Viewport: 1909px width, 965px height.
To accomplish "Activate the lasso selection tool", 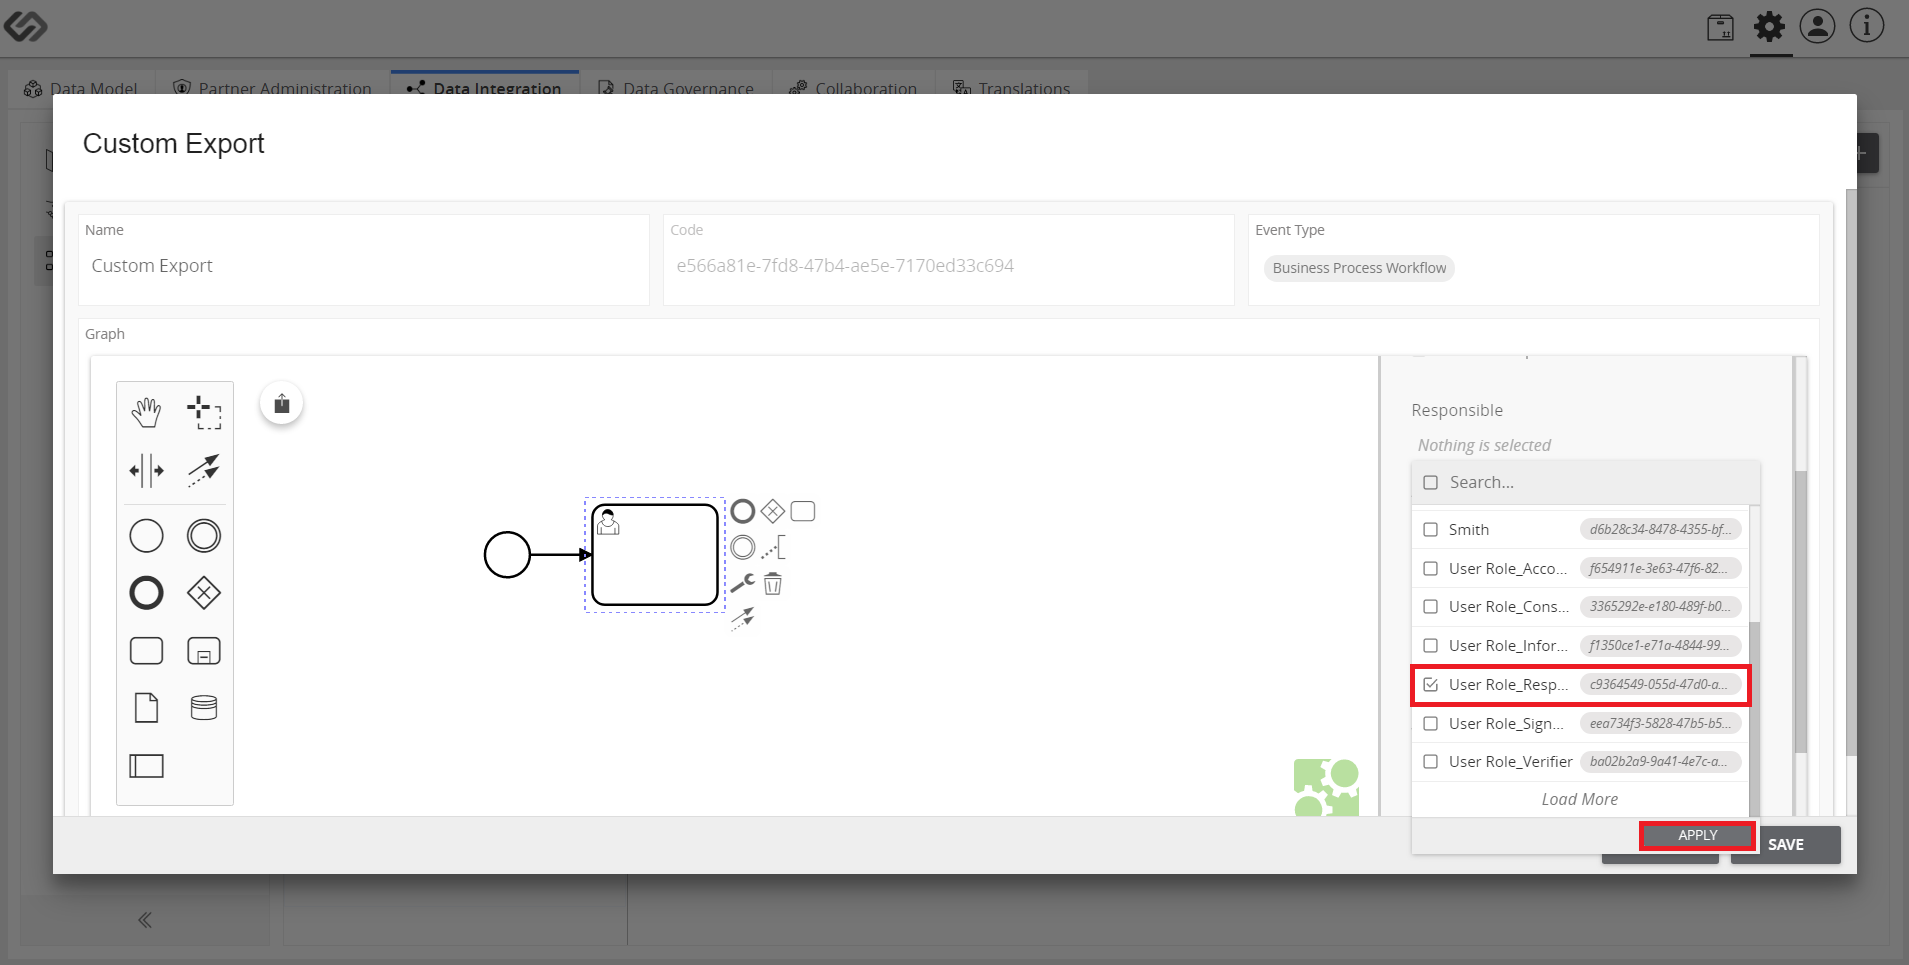I will click(204, 412).
